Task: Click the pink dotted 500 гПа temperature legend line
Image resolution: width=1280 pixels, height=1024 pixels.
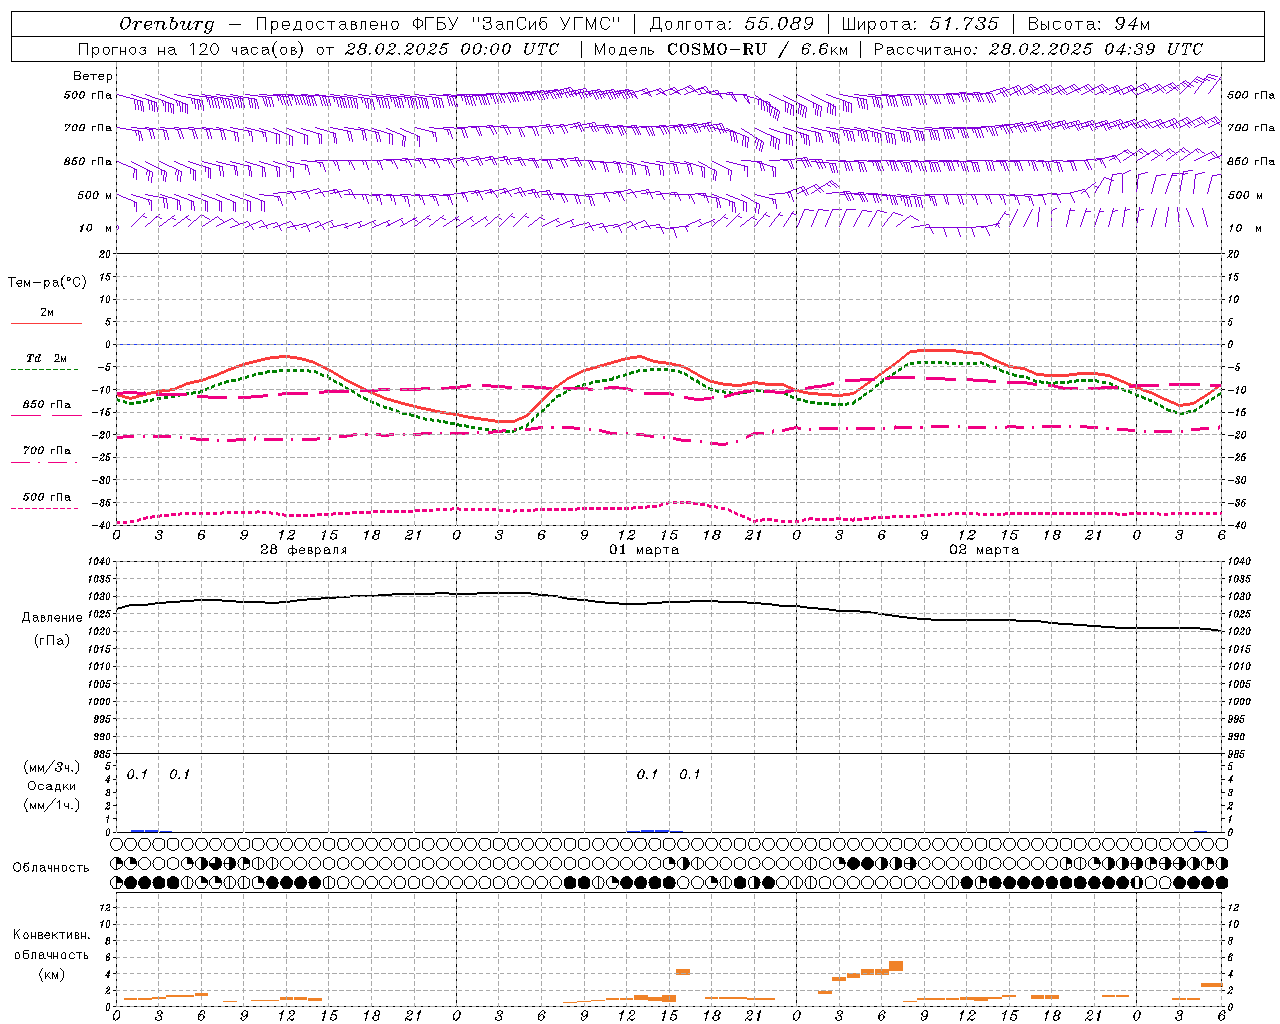Action: click(46, 508)
